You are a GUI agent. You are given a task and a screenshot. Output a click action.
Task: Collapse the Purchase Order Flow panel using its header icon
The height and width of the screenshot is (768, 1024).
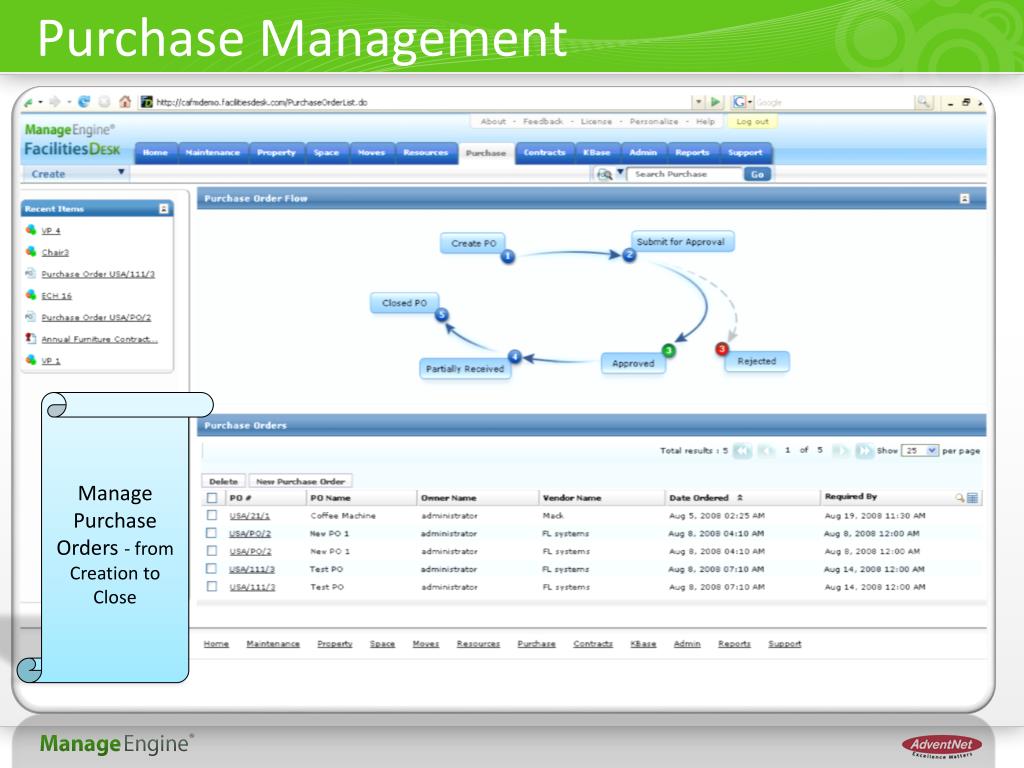[965, 199]
